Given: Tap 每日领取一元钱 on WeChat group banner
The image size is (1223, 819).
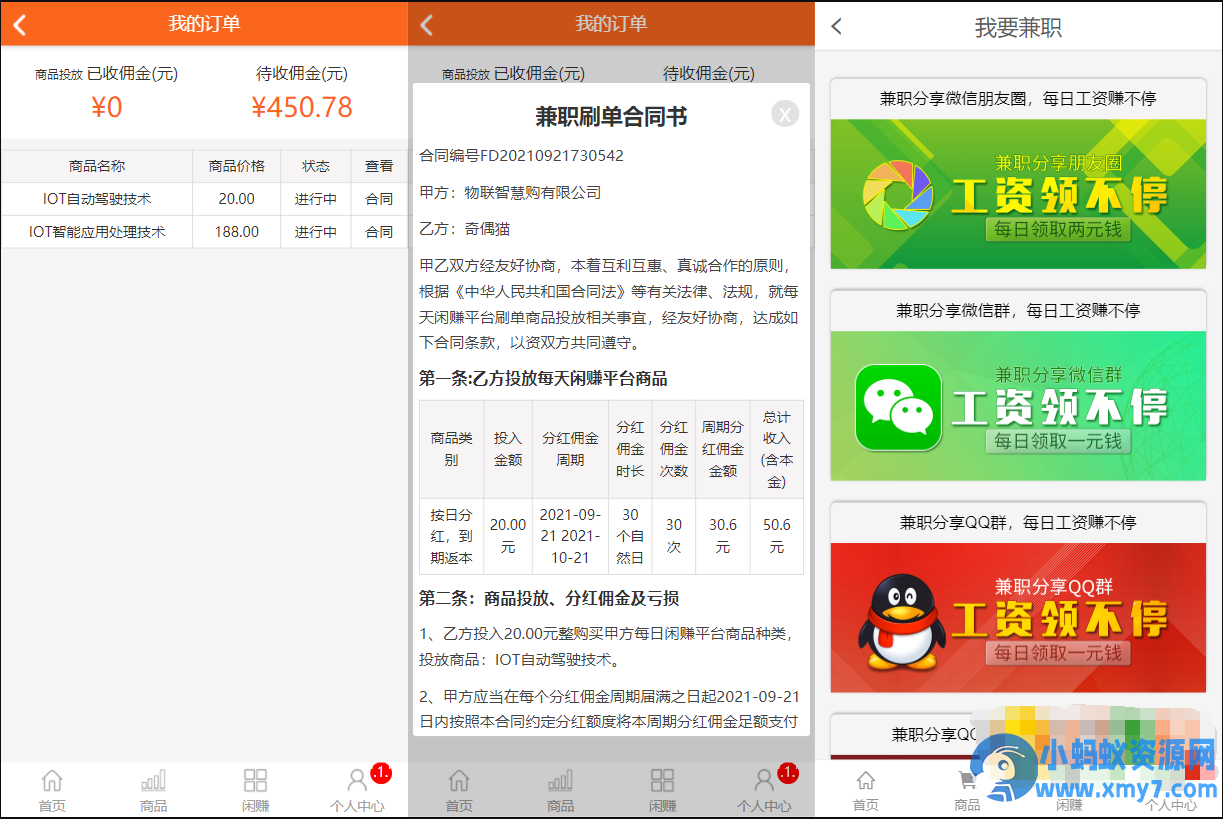Looking at the screenshot, I should 1057,441.
